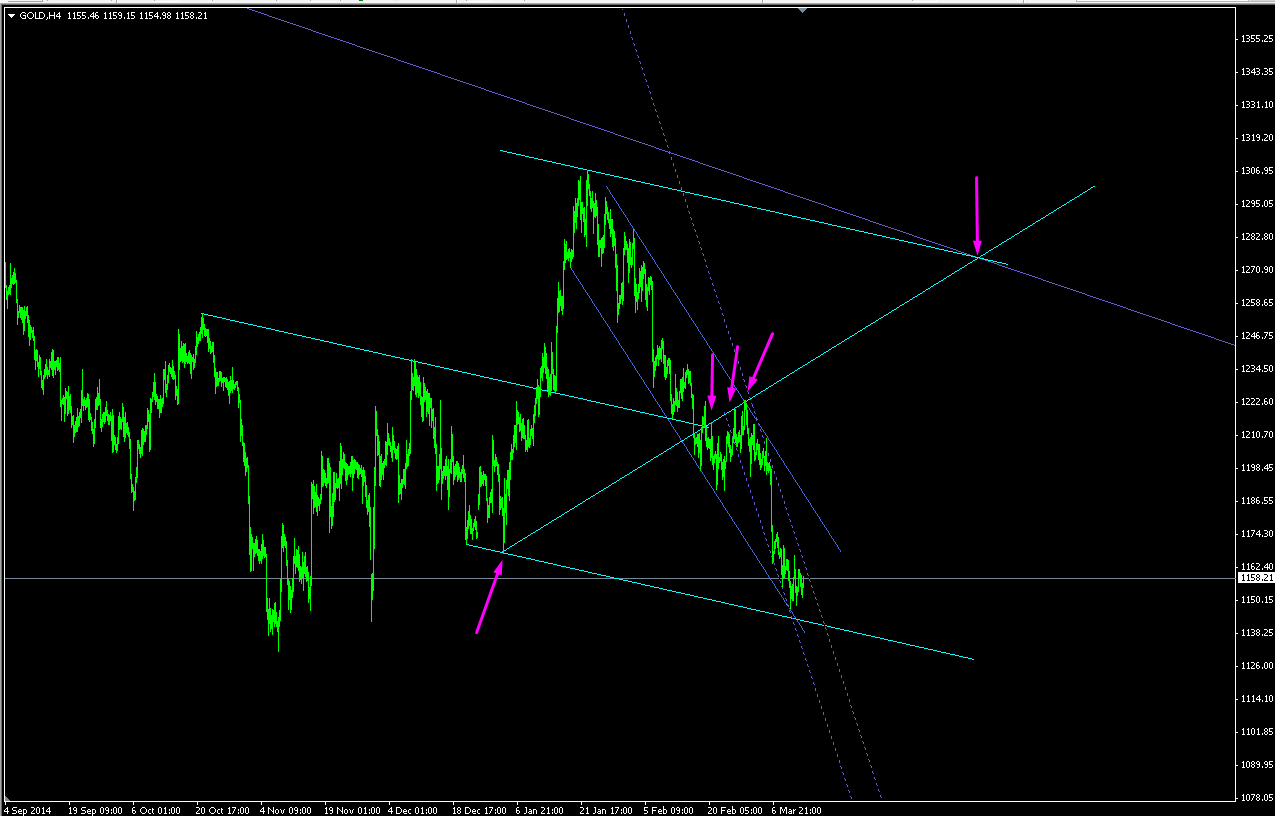Screen dimensions: 1275x816
Task: Click the 1210.70 price scale label
Action: 1256,434
